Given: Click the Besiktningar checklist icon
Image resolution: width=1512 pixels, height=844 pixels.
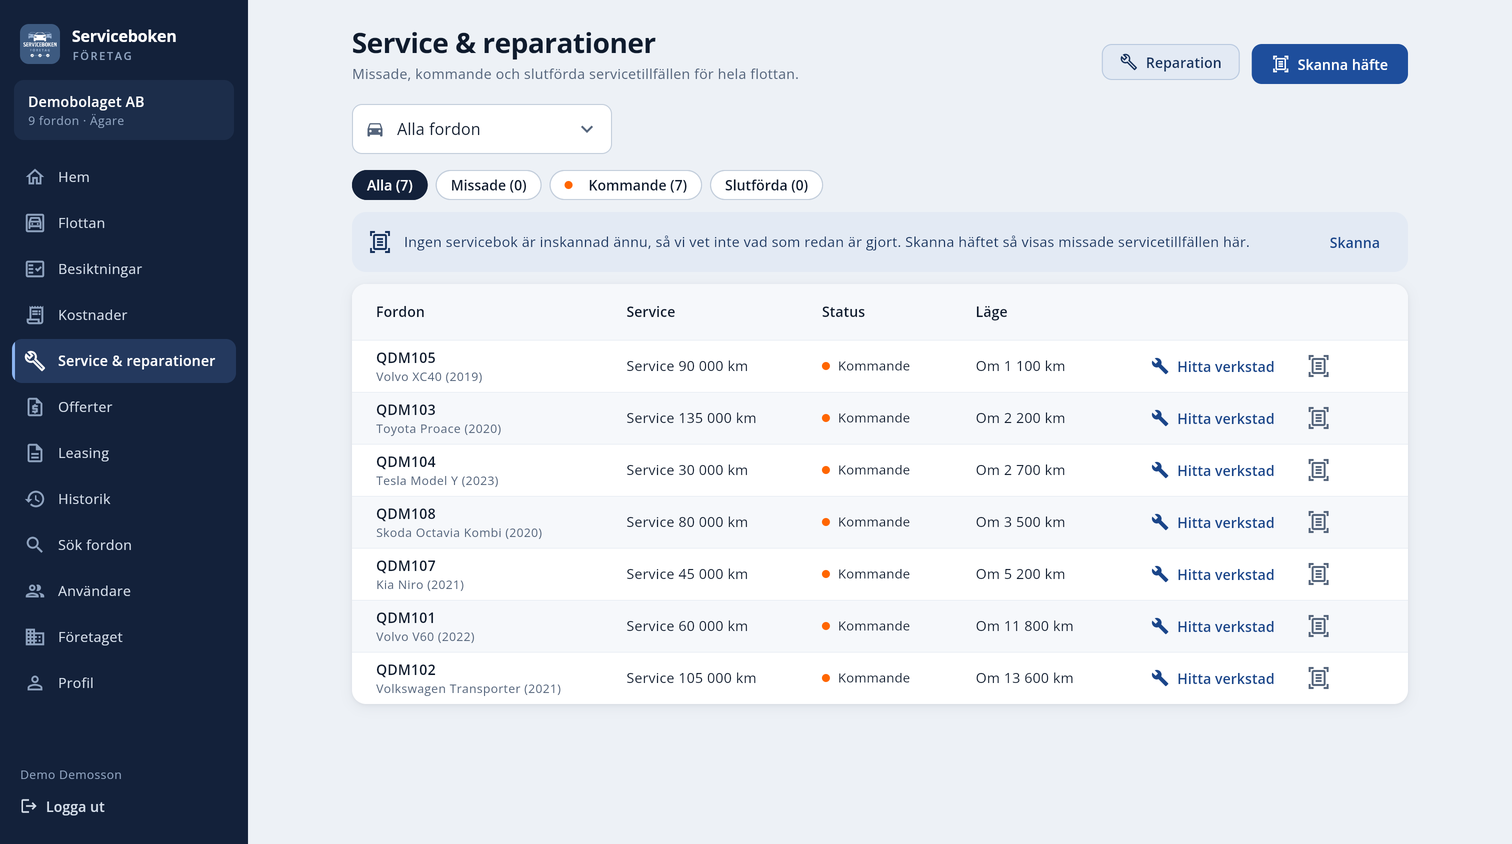Looking at the screenshot, I should [35, 269].
